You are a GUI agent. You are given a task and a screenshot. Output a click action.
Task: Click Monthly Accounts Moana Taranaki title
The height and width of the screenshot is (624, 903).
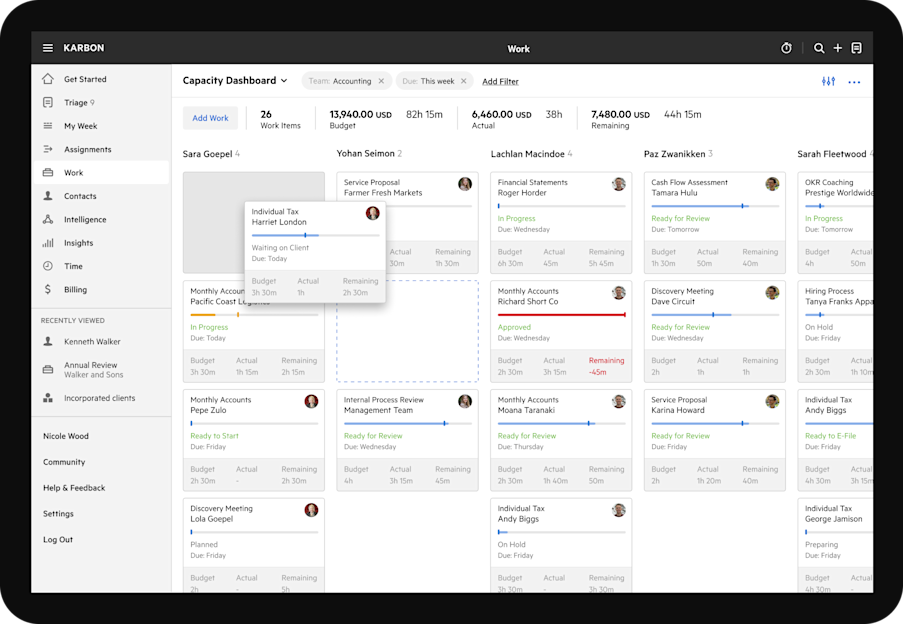click(x=528, y=405)
